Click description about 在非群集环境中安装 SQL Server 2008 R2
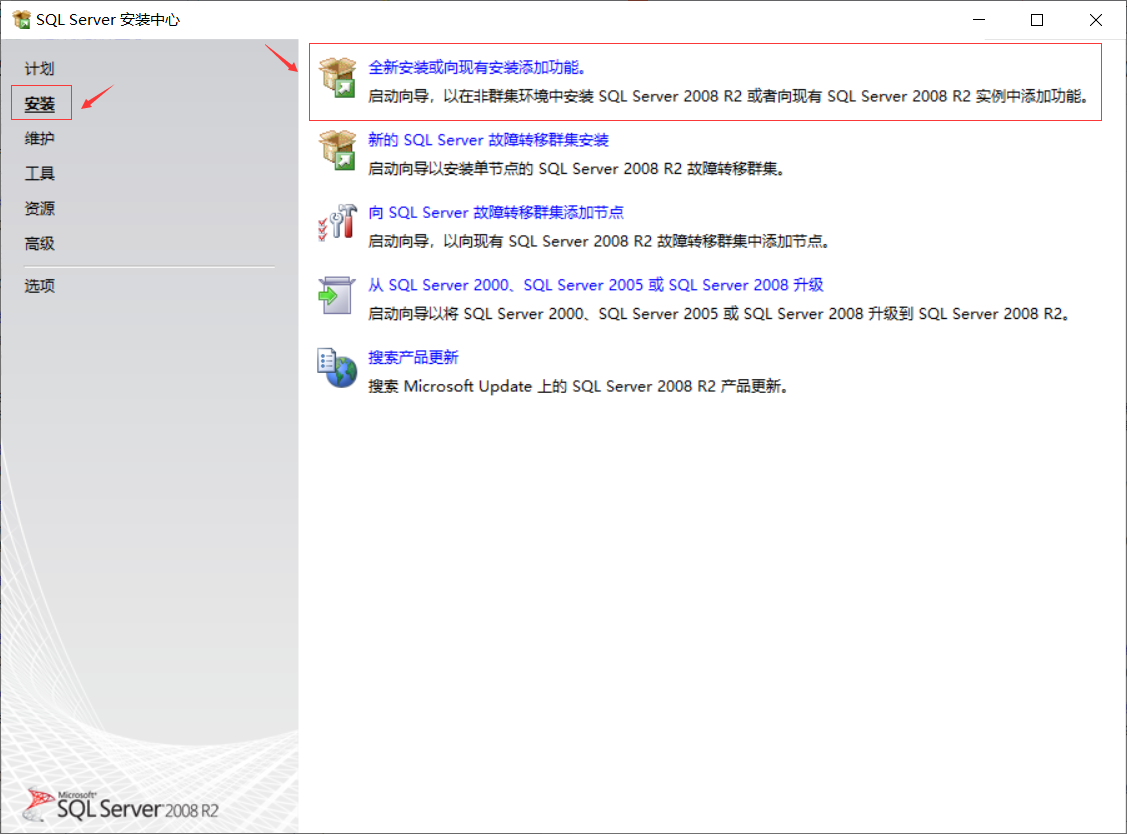1127x834 pixels. point(730,96)
